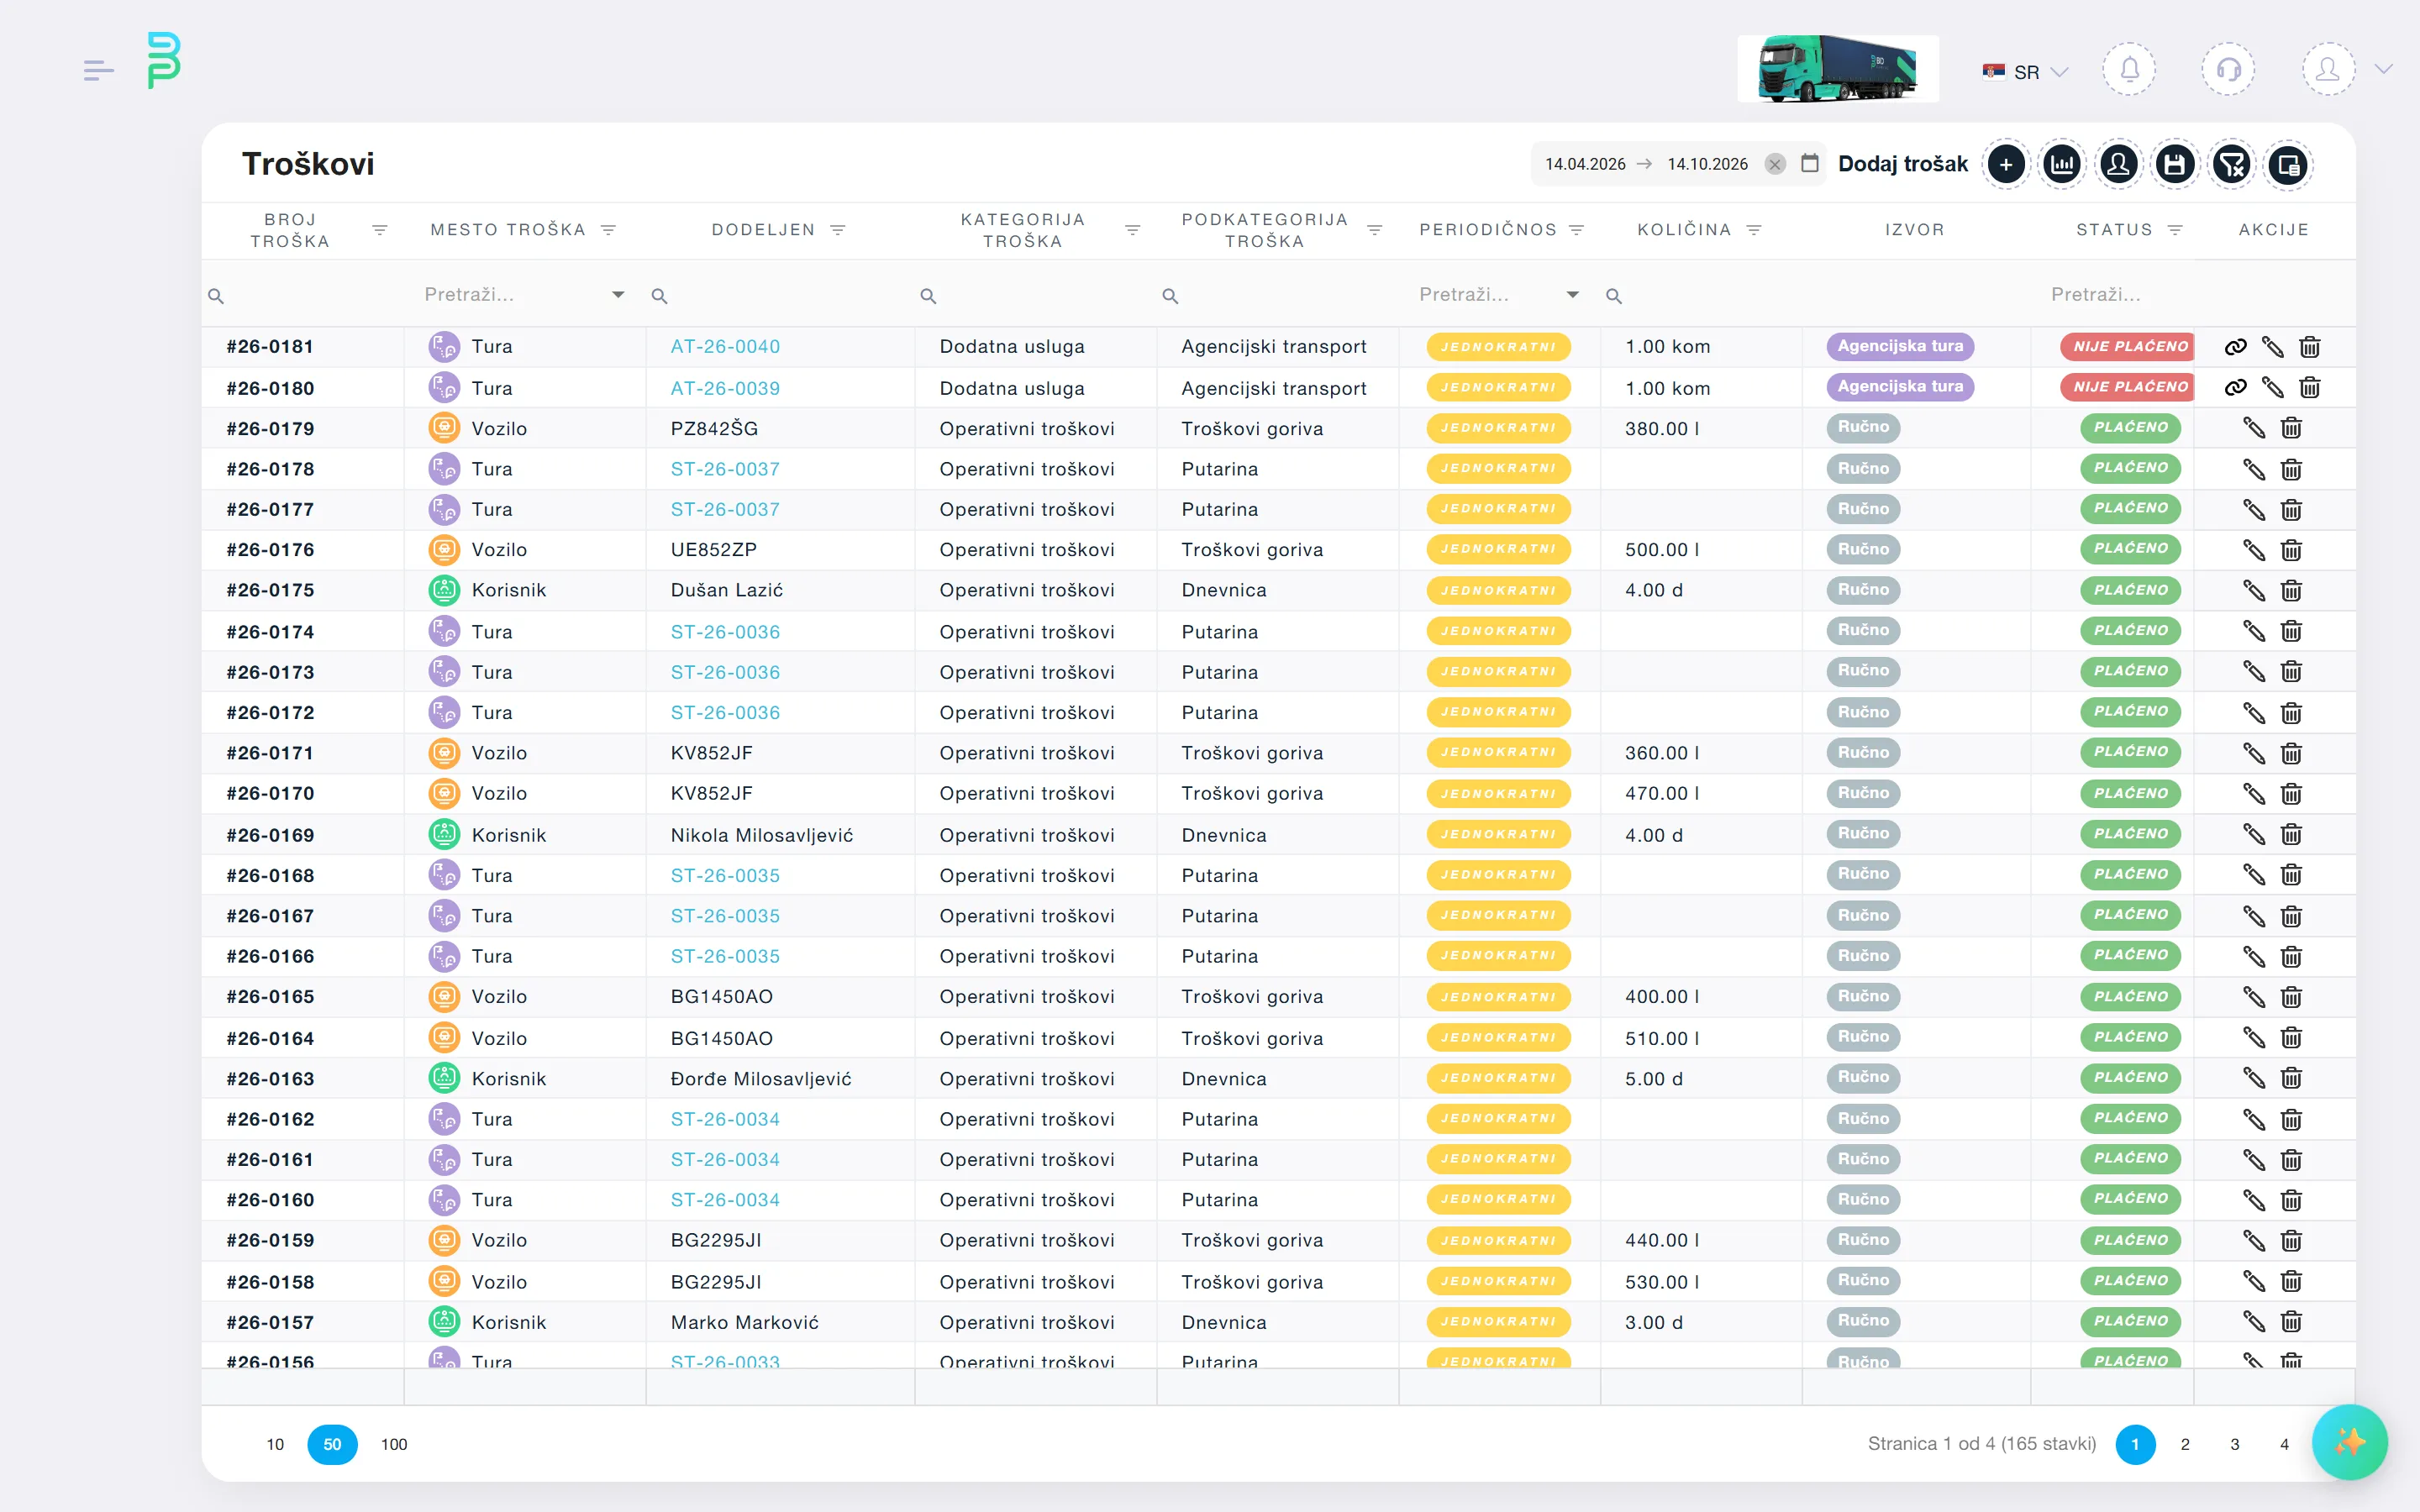Click the person icon in toolbar
Viewport: 2420px width, 1512px height.
[2118, 164]
